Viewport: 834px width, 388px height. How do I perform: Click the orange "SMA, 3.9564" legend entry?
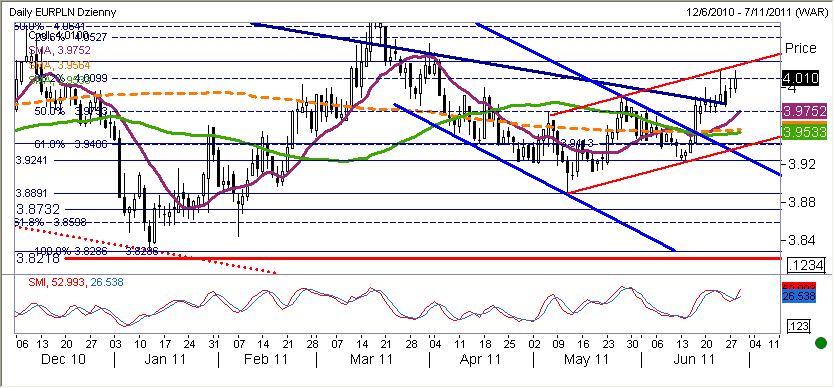tap(60, 65)
